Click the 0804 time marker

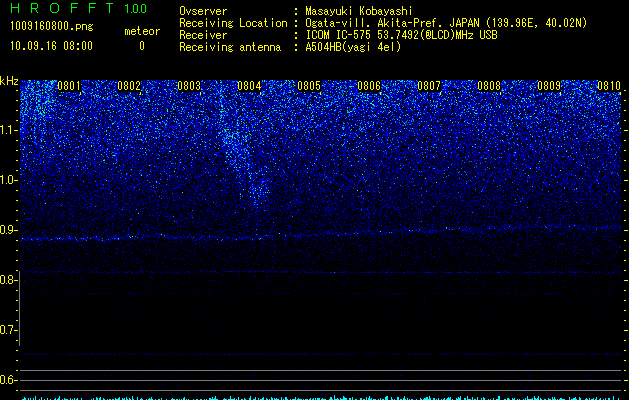(249, 86)
